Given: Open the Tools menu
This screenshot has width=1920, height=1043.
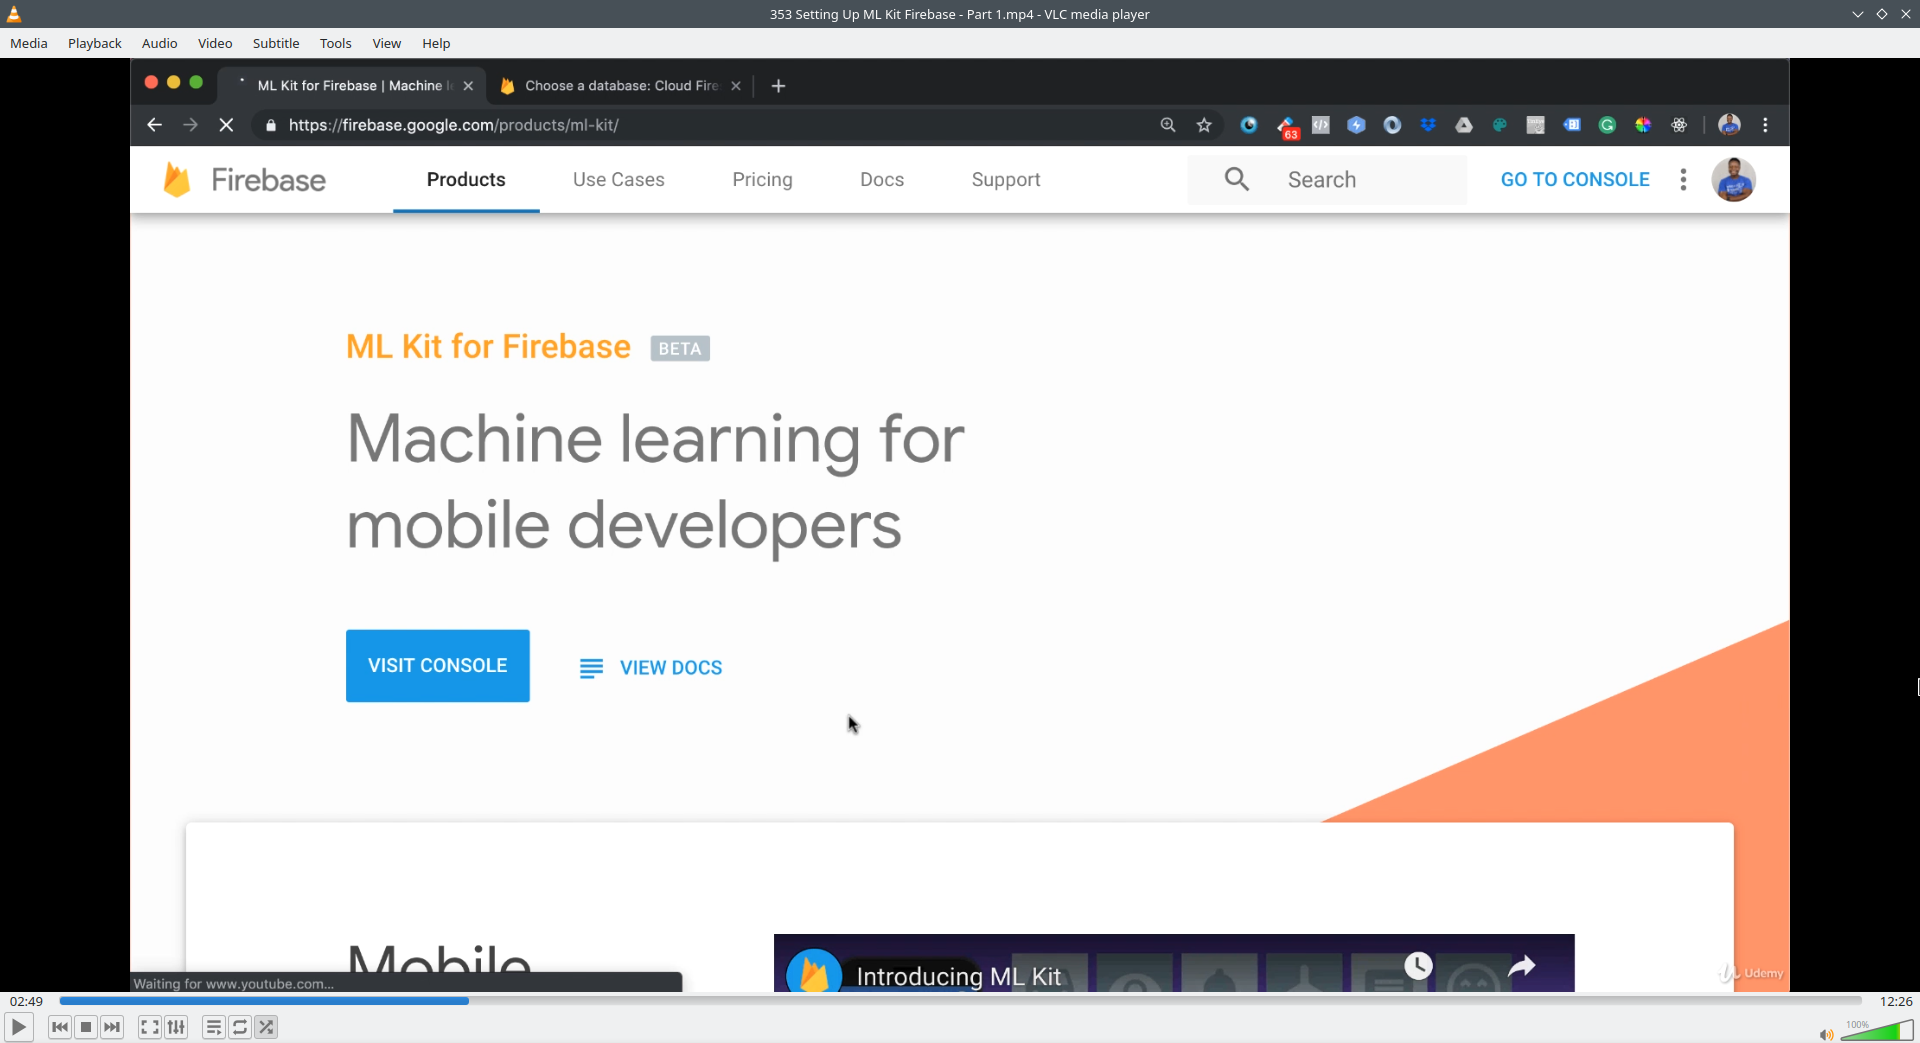Looking at the screenshot, I should [x=336, y=43].
